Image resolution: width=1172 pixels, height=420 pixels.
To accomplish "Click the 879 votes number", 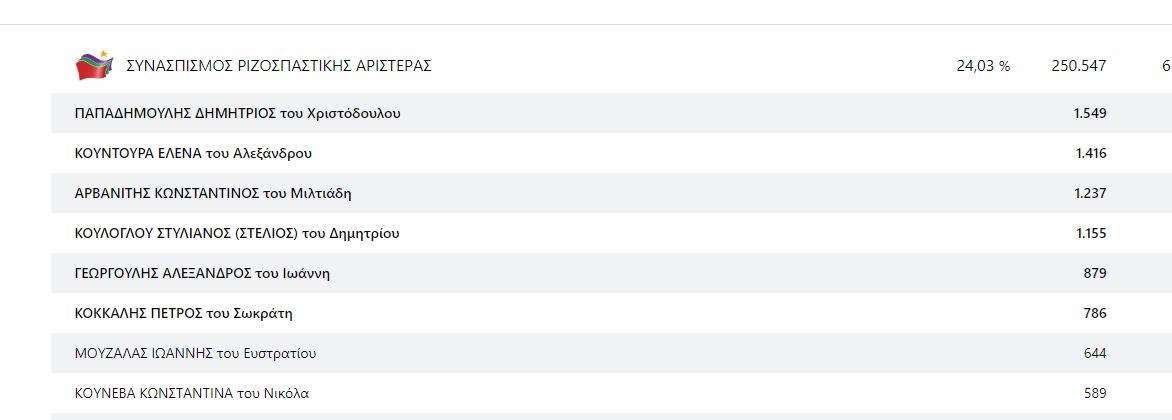I will pyautogui.click(x=1095, y=273).
